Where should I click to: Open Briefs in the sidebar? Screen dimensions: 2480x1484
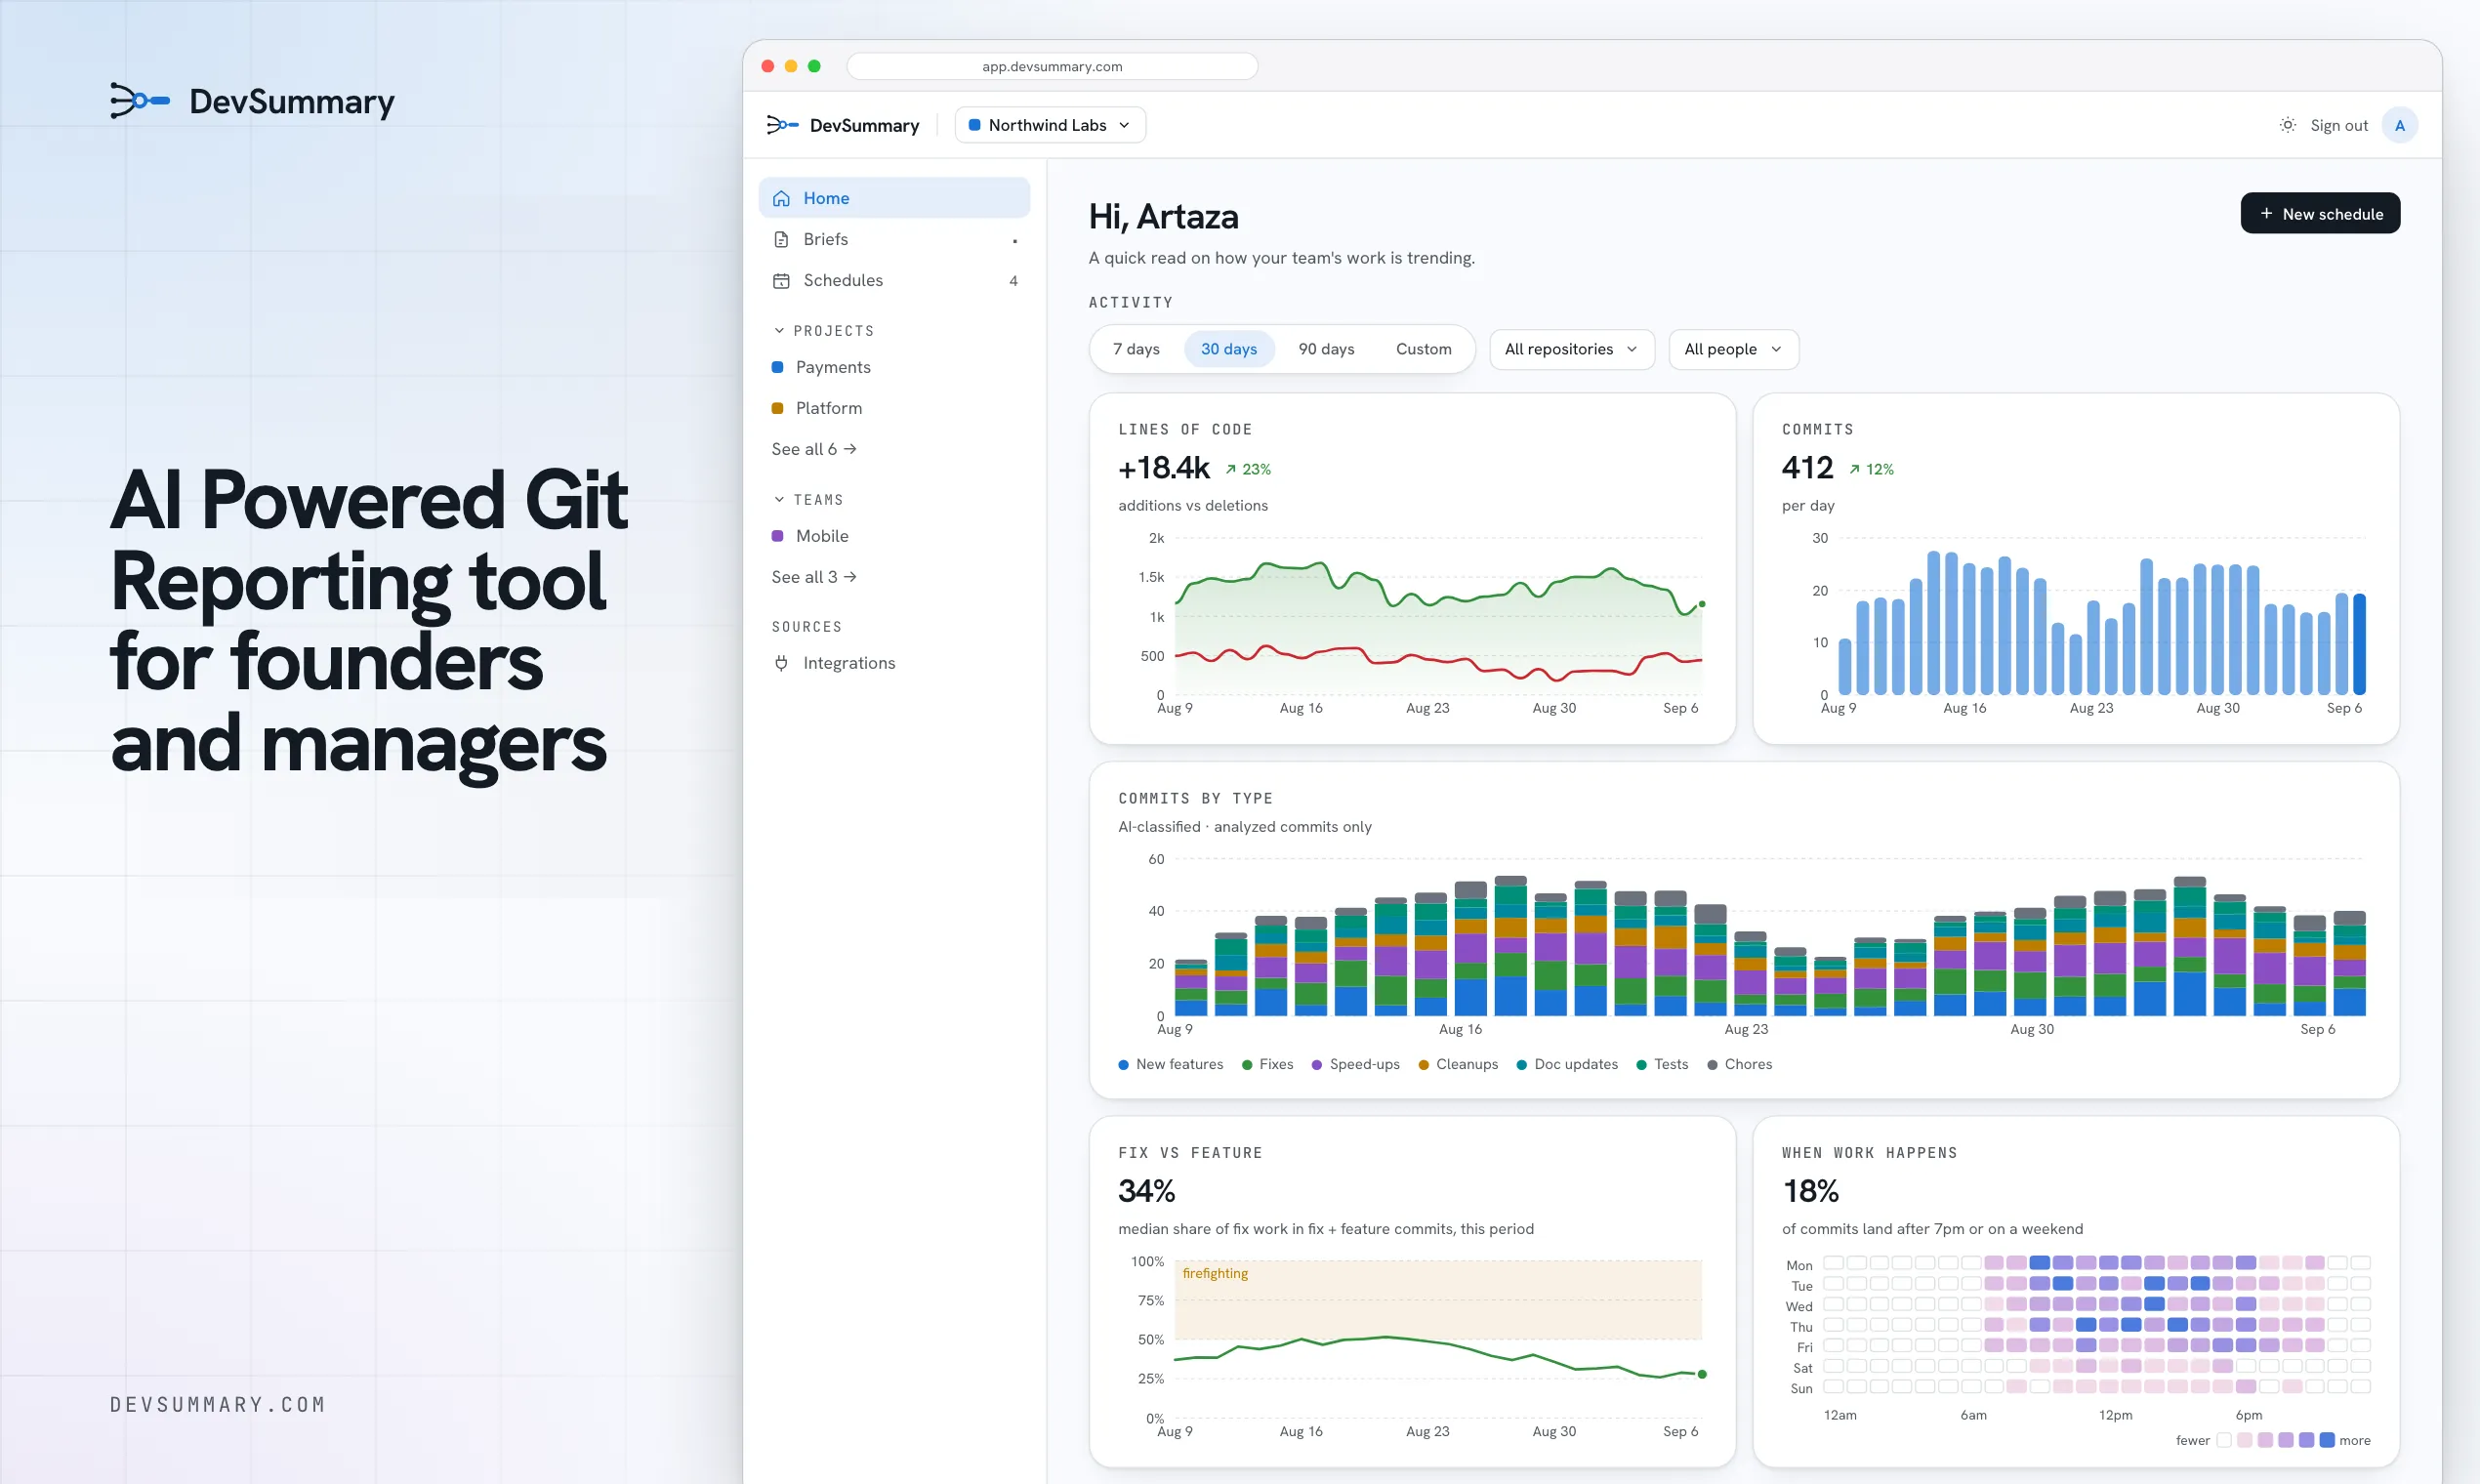[894, 239]
